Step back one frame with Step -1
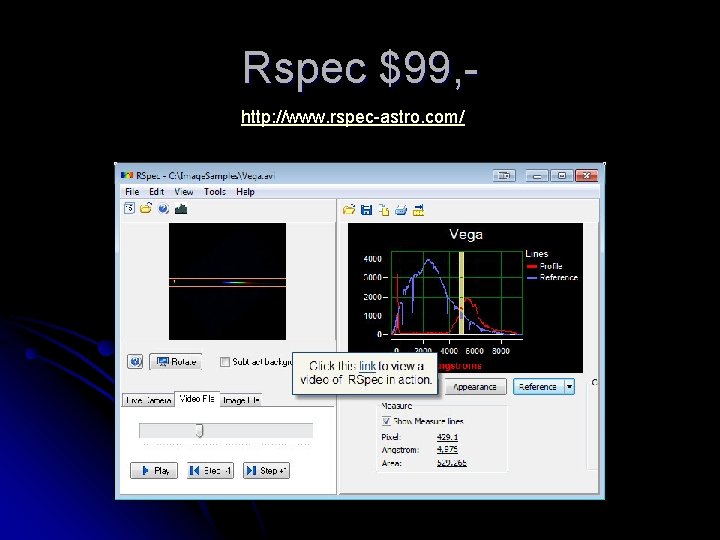Image resolution: width=720 pixels, height=540 pixels. [210, 471]
